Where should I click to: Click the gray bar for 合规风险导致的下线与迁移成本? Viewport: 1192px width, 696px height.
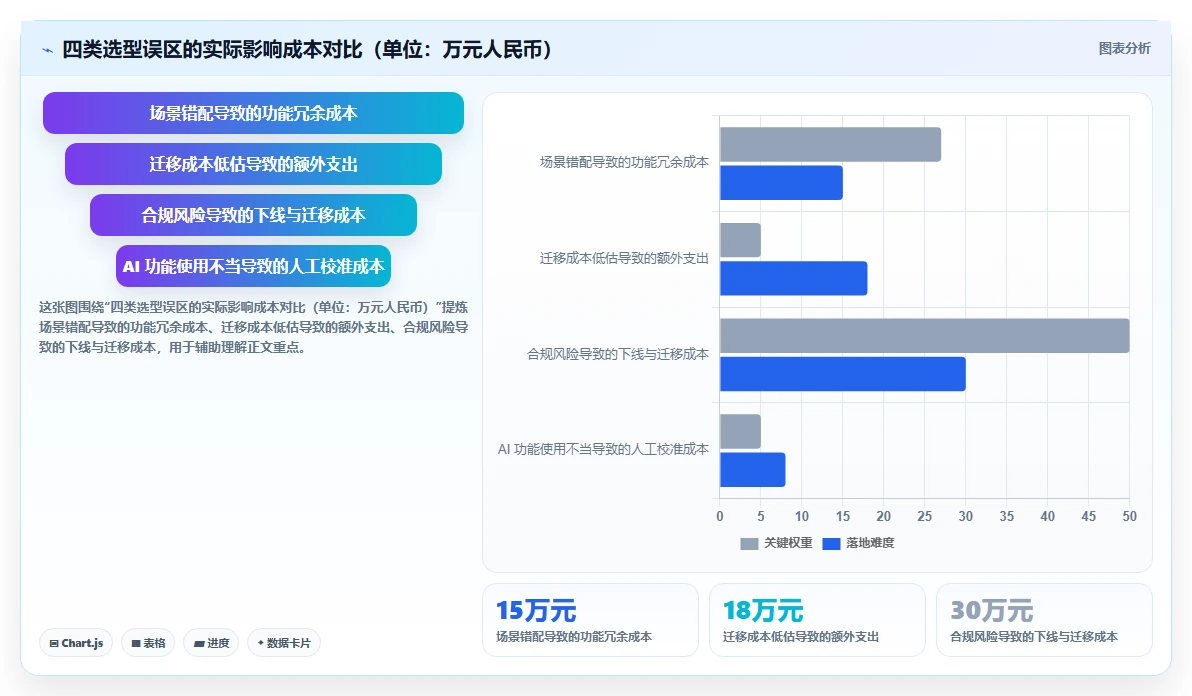point(924,336)
